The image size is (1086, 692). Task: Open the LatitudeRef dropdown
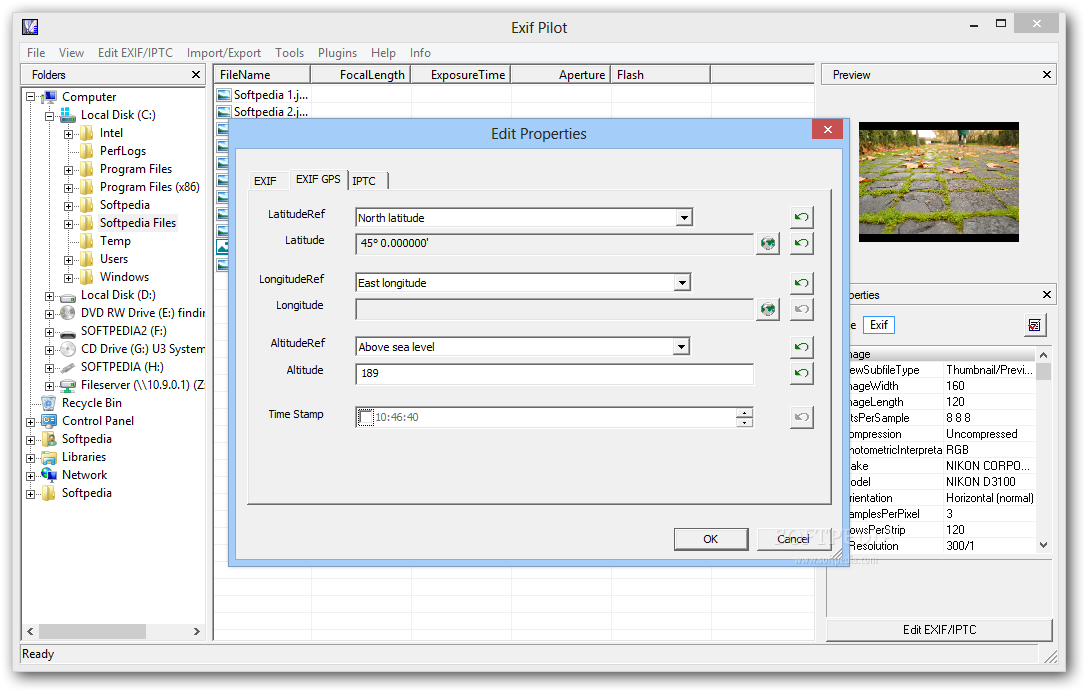pos(684,218)
